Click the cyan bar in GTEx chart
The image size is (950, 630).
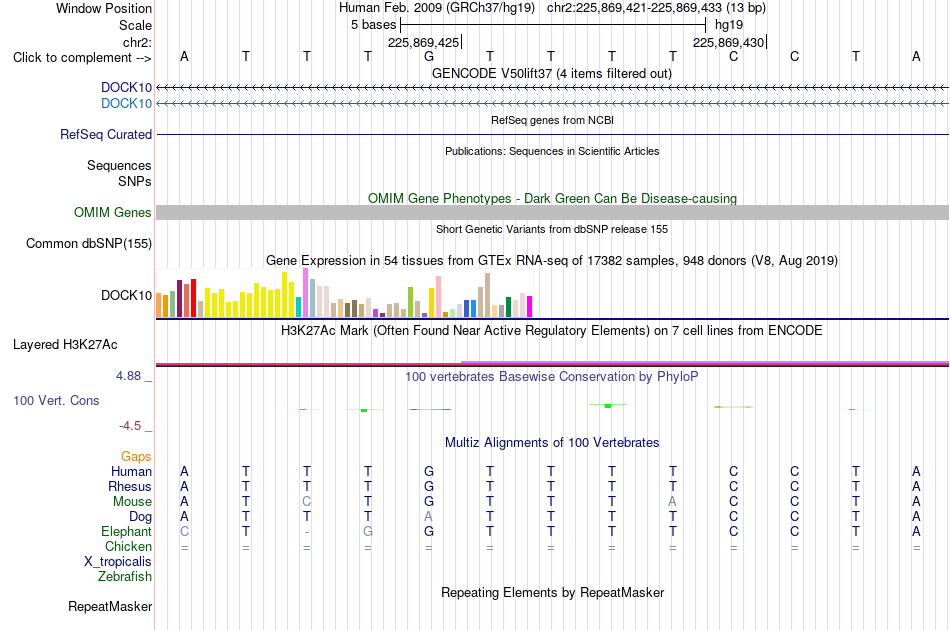(x=299, y=307)
